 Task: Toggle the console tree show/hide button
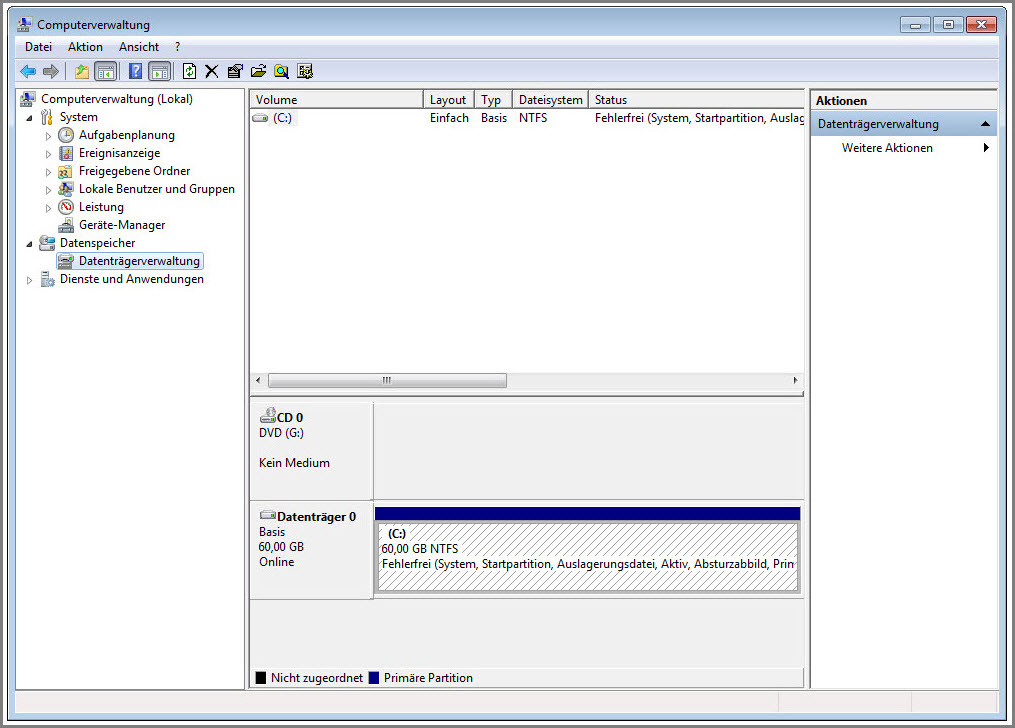click(105, 71)
